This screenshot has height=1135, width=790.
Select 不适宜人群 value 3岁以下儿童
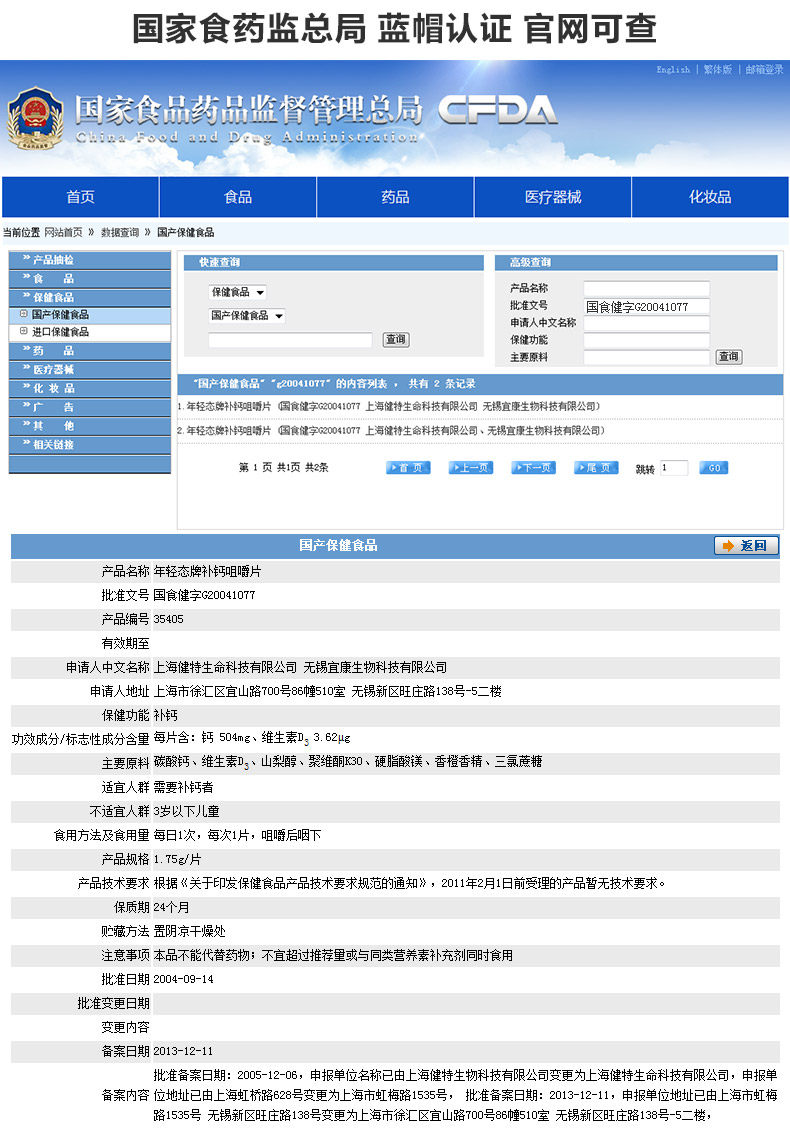[x=187, y=811]
